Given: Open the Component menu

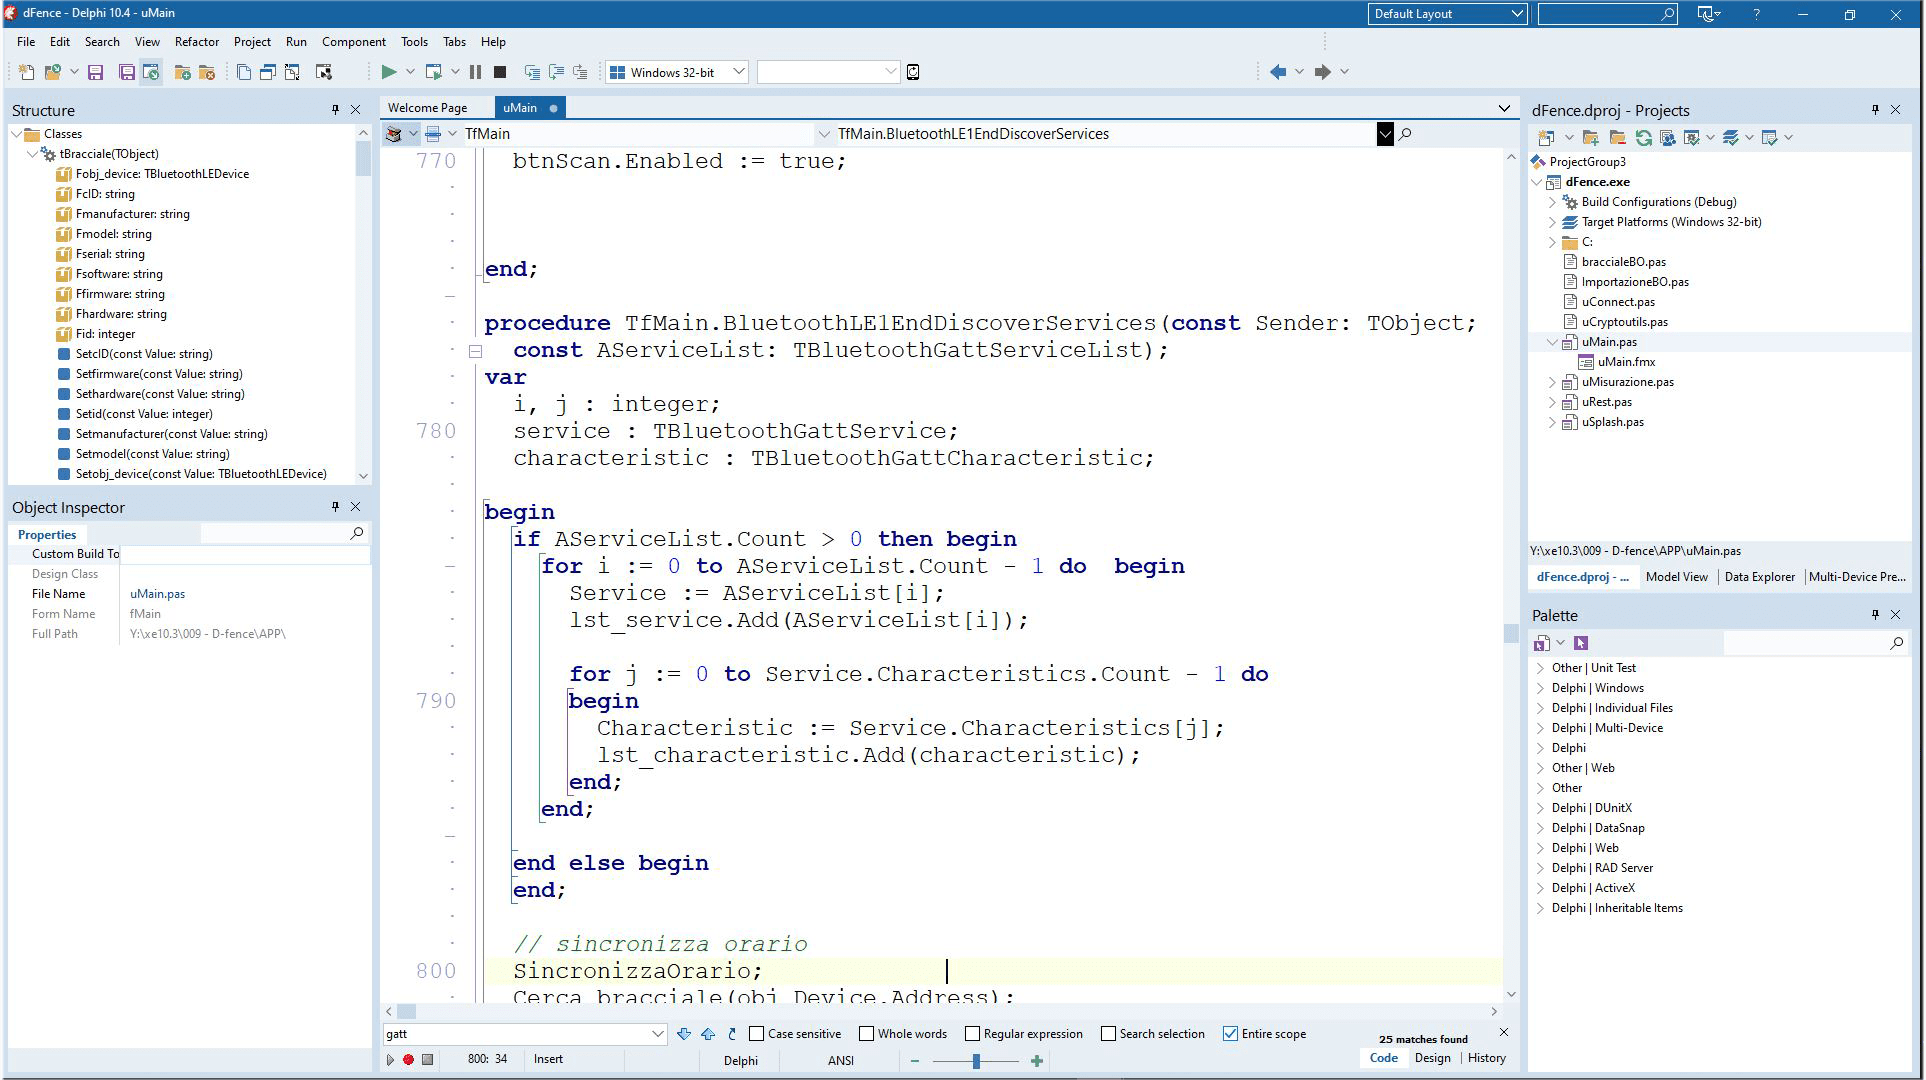Looking at the screenshot, I should 354,42.
